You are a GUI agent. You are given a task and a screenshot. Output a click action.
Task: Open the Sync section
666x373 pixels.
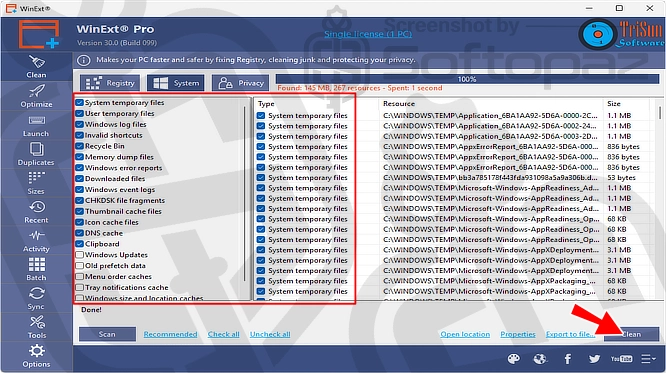36,299
